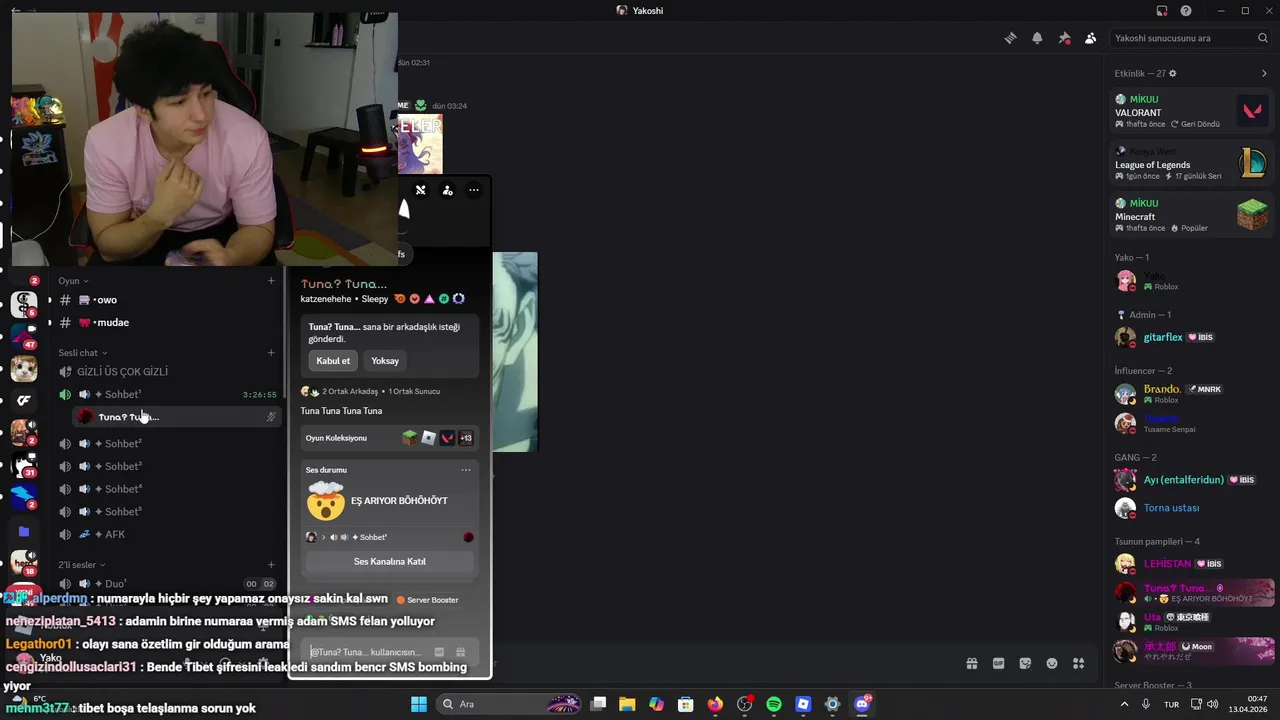Open the Oyun Koleksiyonu game collection row
Viewport: 1280px width, 720px height.
pyautogui.click(x=390, y=438)
